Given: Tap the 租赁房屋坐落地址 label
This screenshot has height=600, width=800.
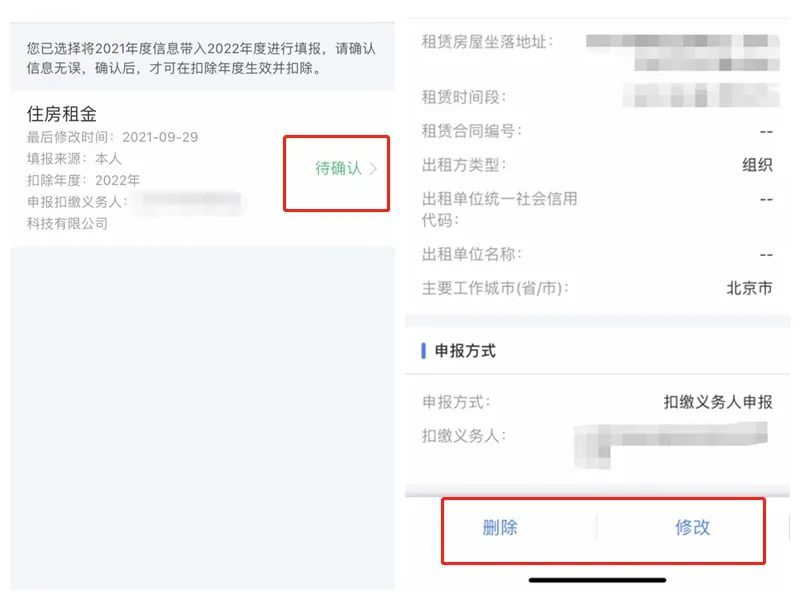Looking at the screenshot, I should pyautogui.click(x=488, y=42).
